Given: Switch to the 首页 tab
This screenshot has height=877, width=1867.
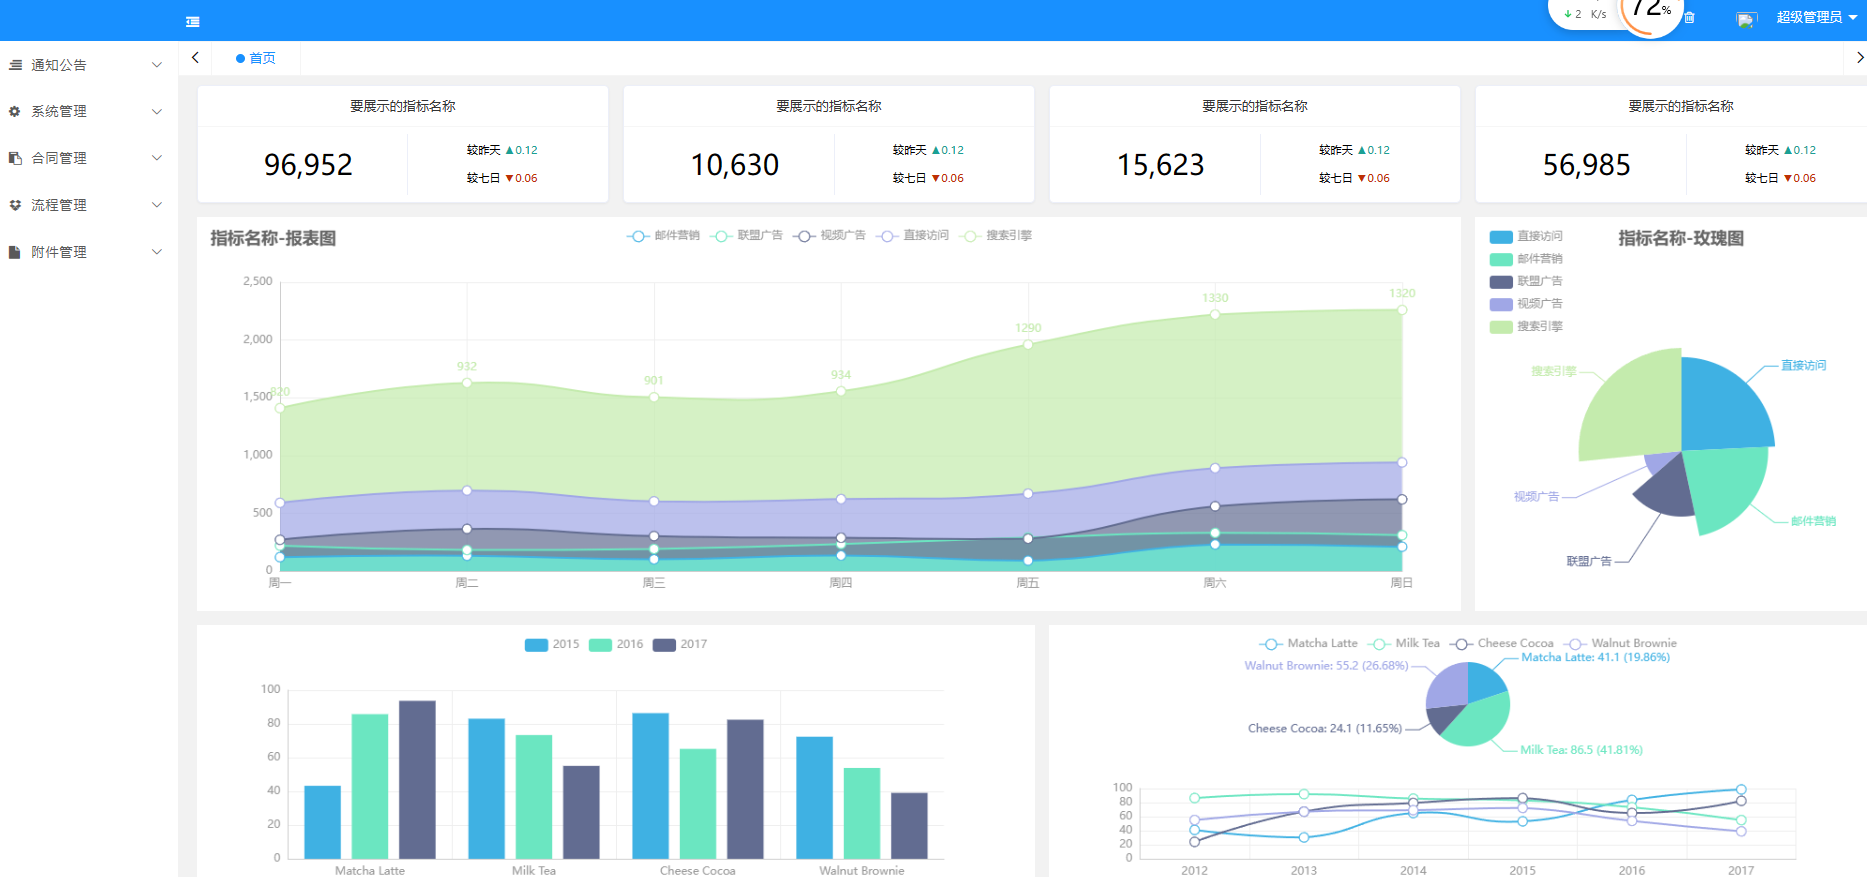Looking at the screenshot, I should (x=256, y=58).
